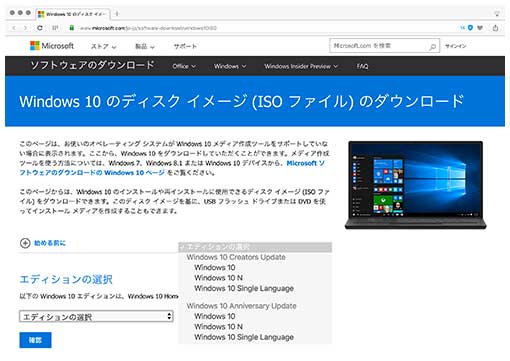Click the FAQ menu item
This screenshot has height=361, width=510.
362,66
